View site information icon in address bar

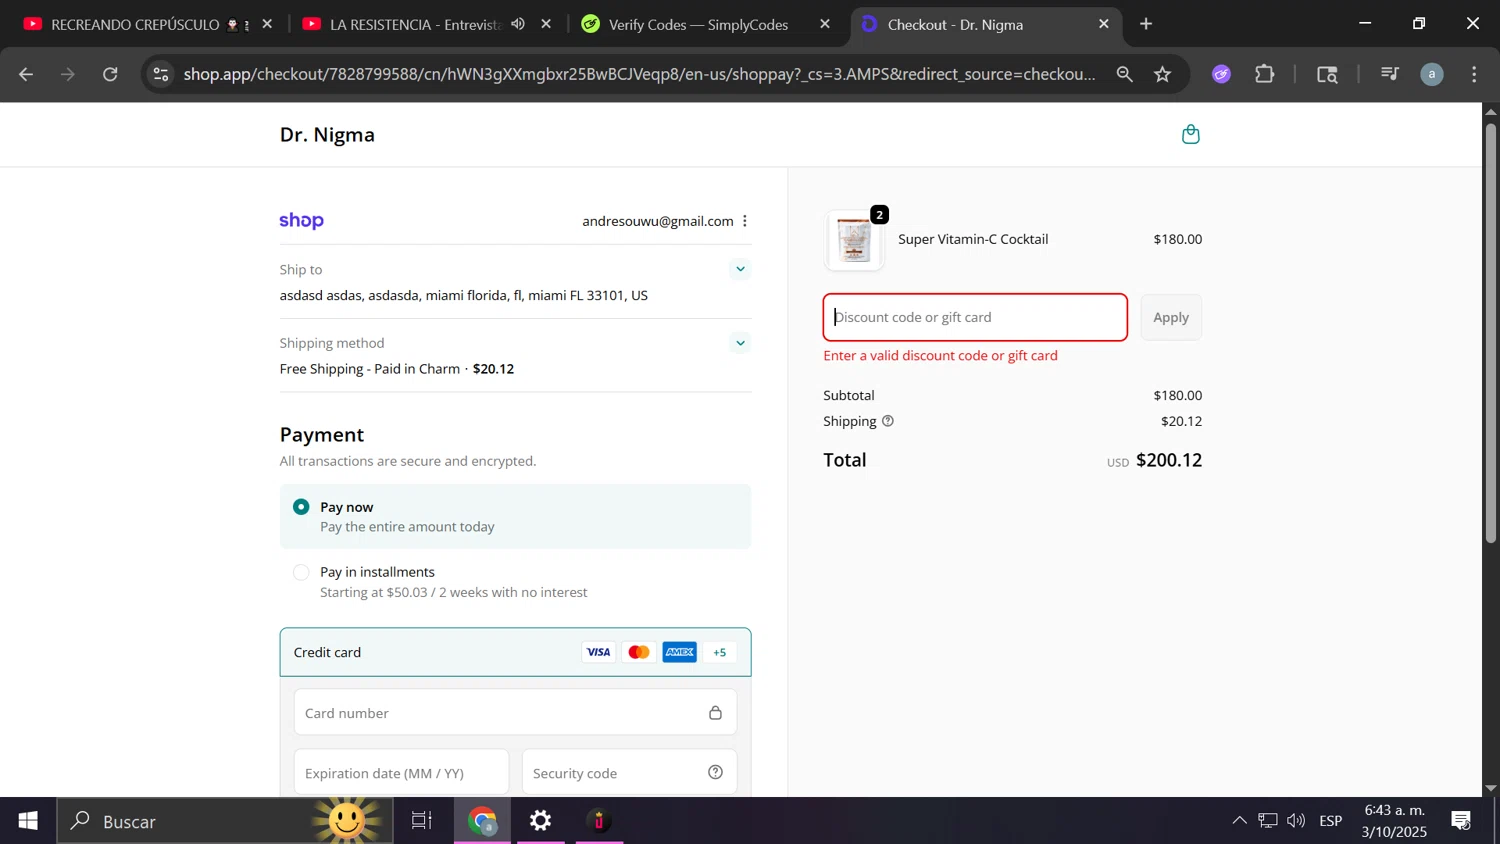tap(161, 74)
